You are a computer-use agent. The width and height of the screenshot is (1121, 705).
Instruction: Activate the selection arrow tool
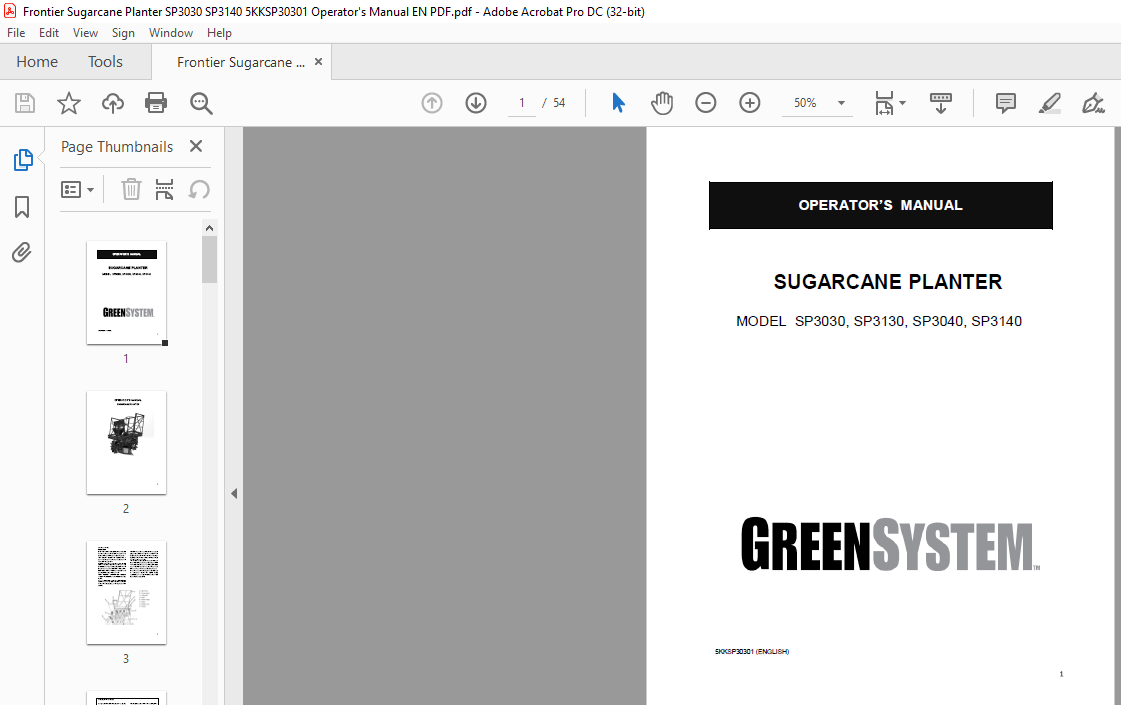[618, 103]
